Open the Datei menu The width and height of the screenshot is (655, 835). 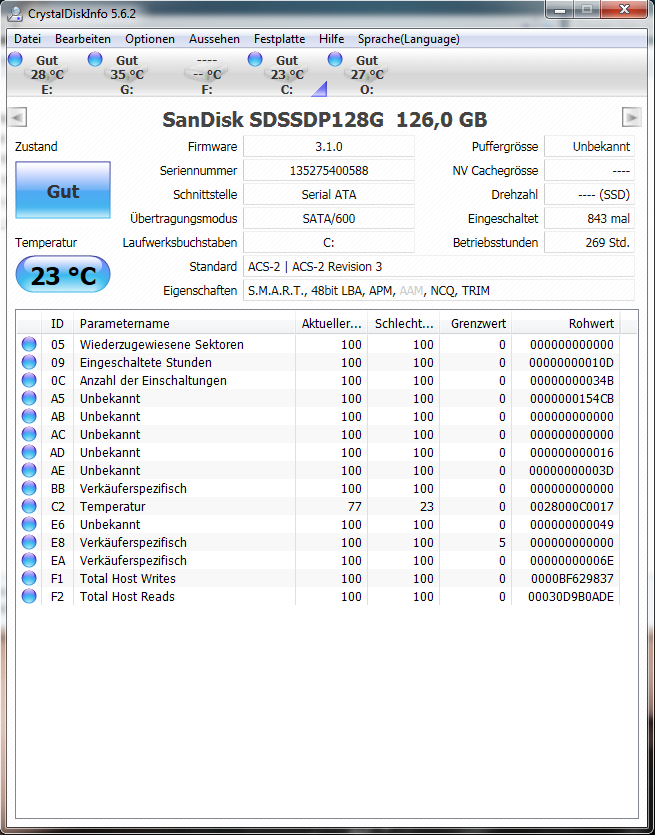pos(27,39)
